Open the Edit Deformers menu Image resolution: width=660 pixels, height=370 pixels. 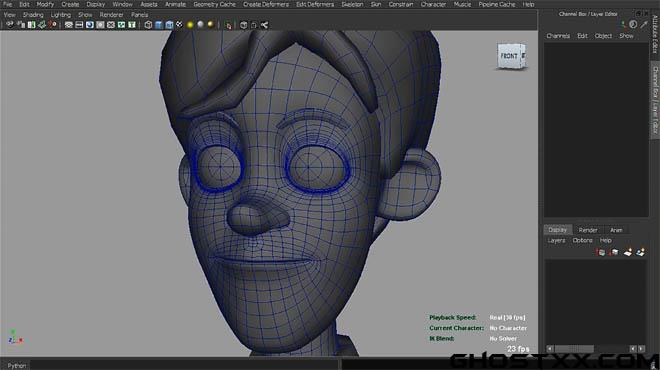(x=315, y=4)
